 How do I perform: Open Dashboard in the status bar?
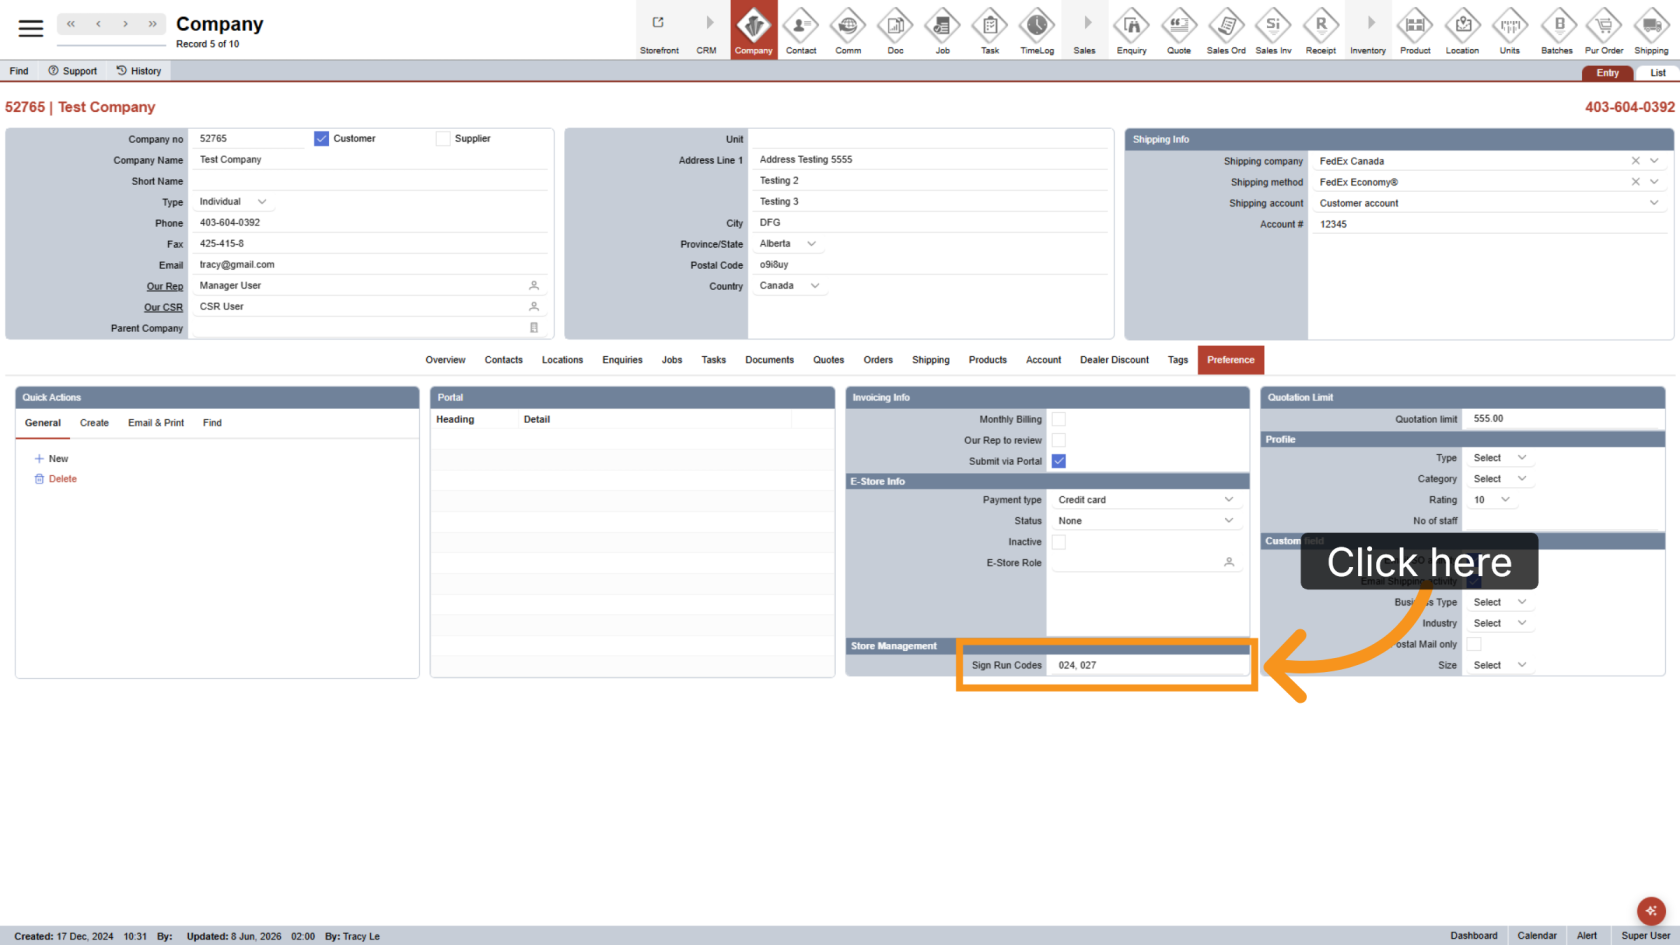(1474, 936)
